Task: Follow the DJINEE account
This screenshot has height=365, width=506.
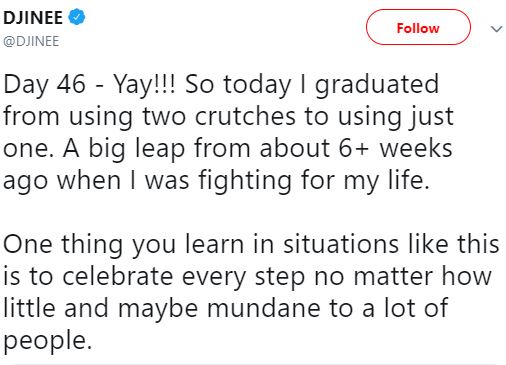Action: click(x=418, y=28)
